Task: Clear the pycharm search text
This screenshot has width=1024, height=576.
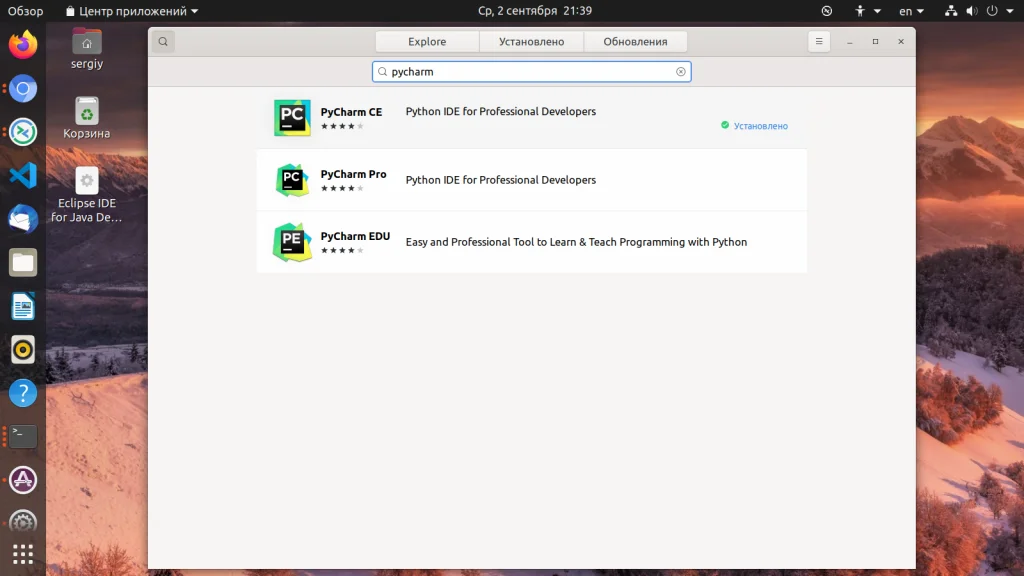Action: pyautogui.click(x=681, y=72)
